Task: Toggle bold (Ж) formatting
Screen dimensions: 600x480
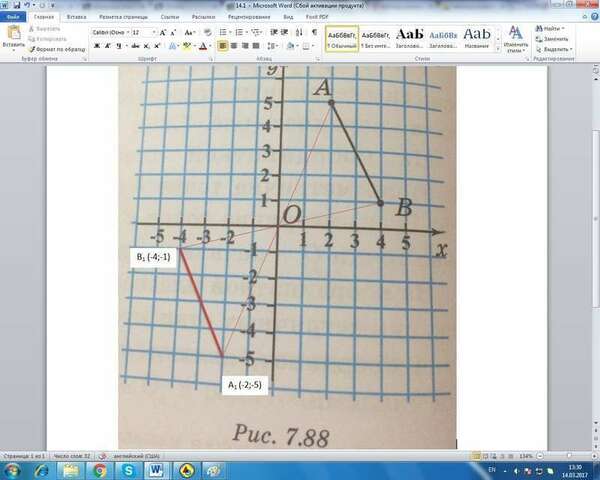Action: (x=97, y=46)
